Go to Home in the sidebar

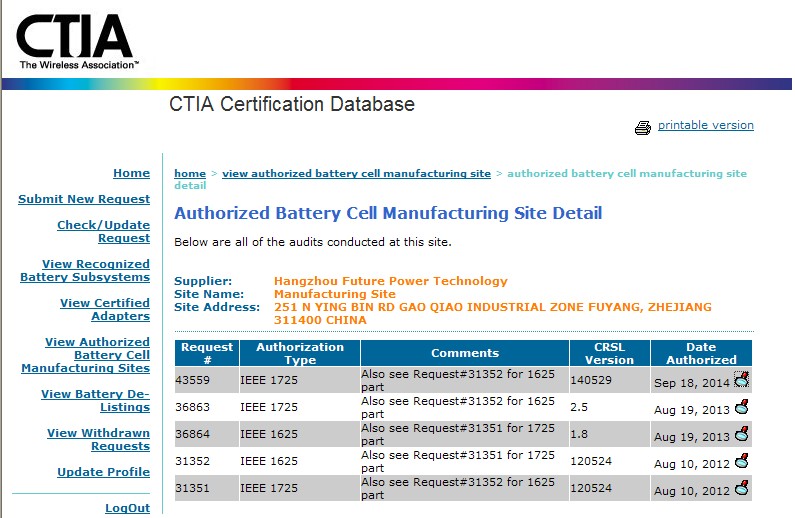[131, 173]
